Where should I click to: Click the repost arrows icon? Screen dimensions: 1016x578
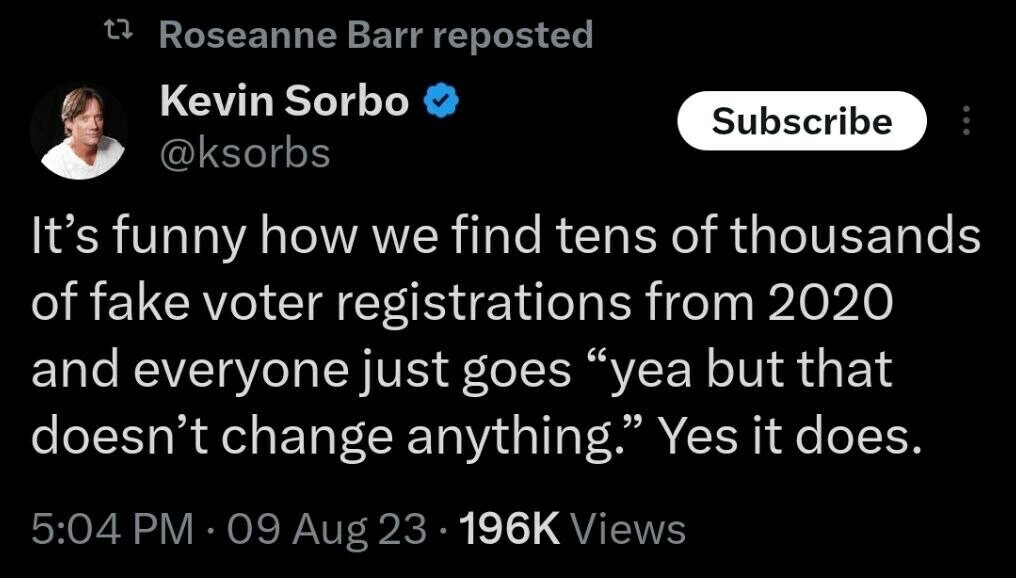(118, 36)
